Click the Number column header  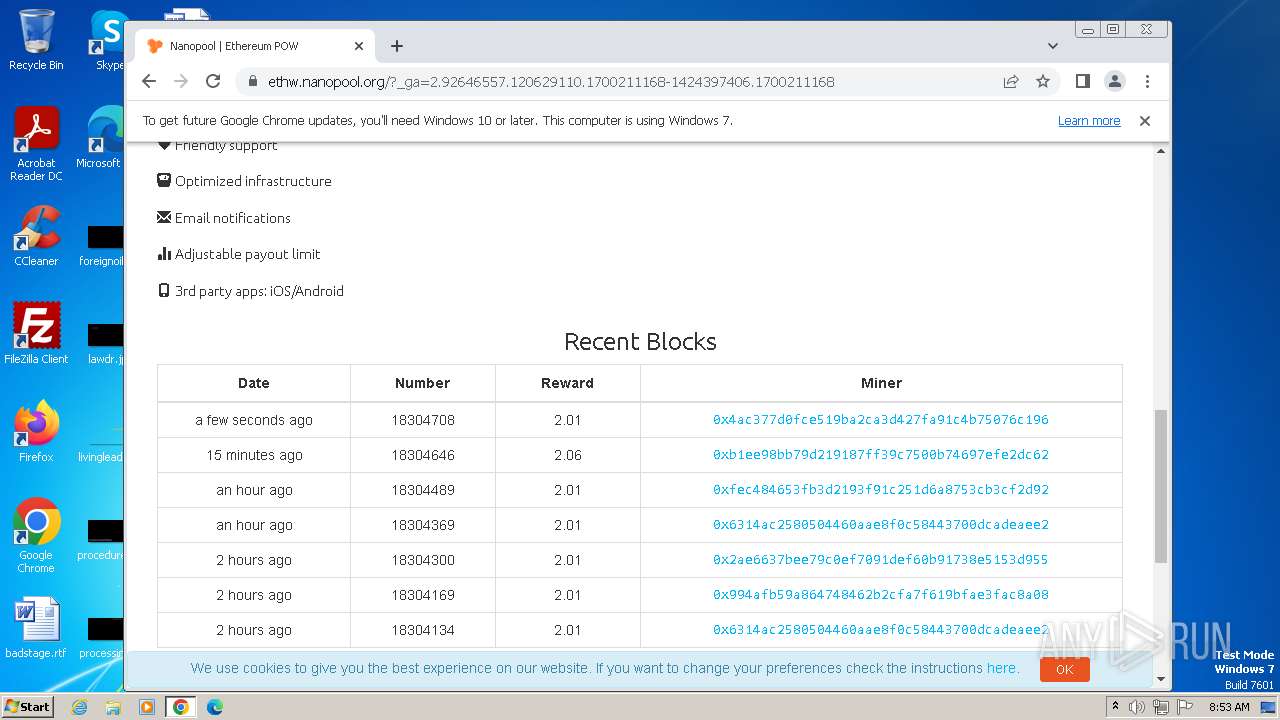[423, 383]
